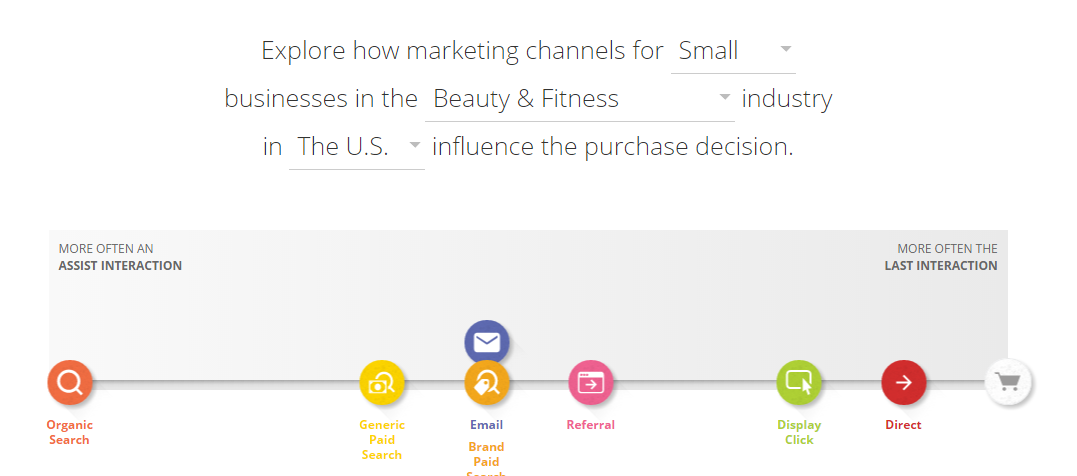This screenshot has width=1077, height=476.
Task: Select the Brand Paid Search icon
Action: click(x=486, y=382)
